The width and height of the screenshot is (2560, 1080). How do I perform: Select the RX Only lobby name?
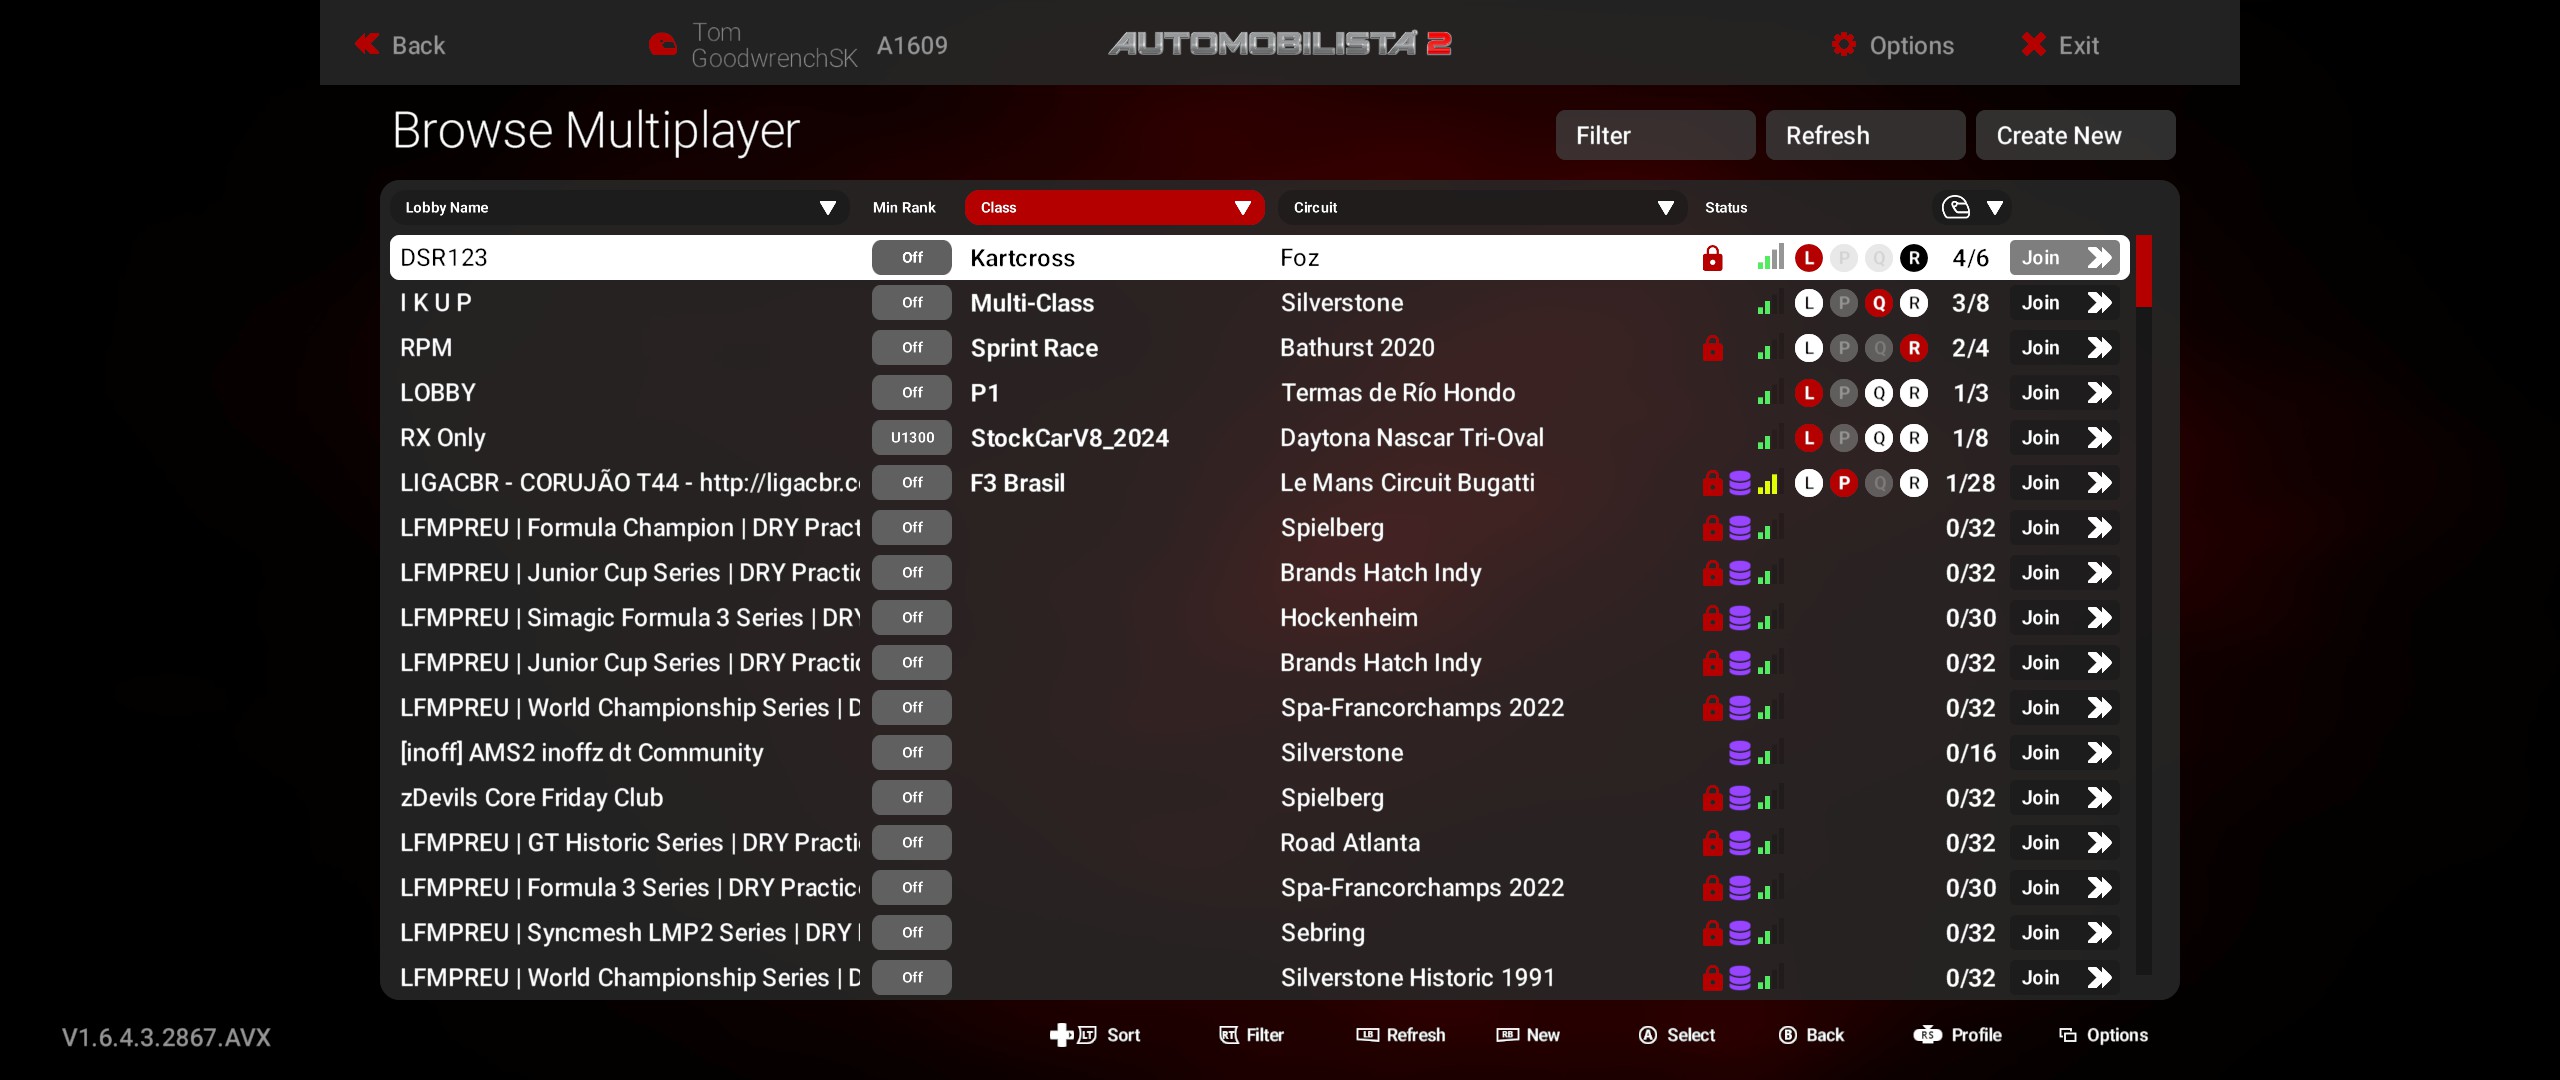[443, 438]
